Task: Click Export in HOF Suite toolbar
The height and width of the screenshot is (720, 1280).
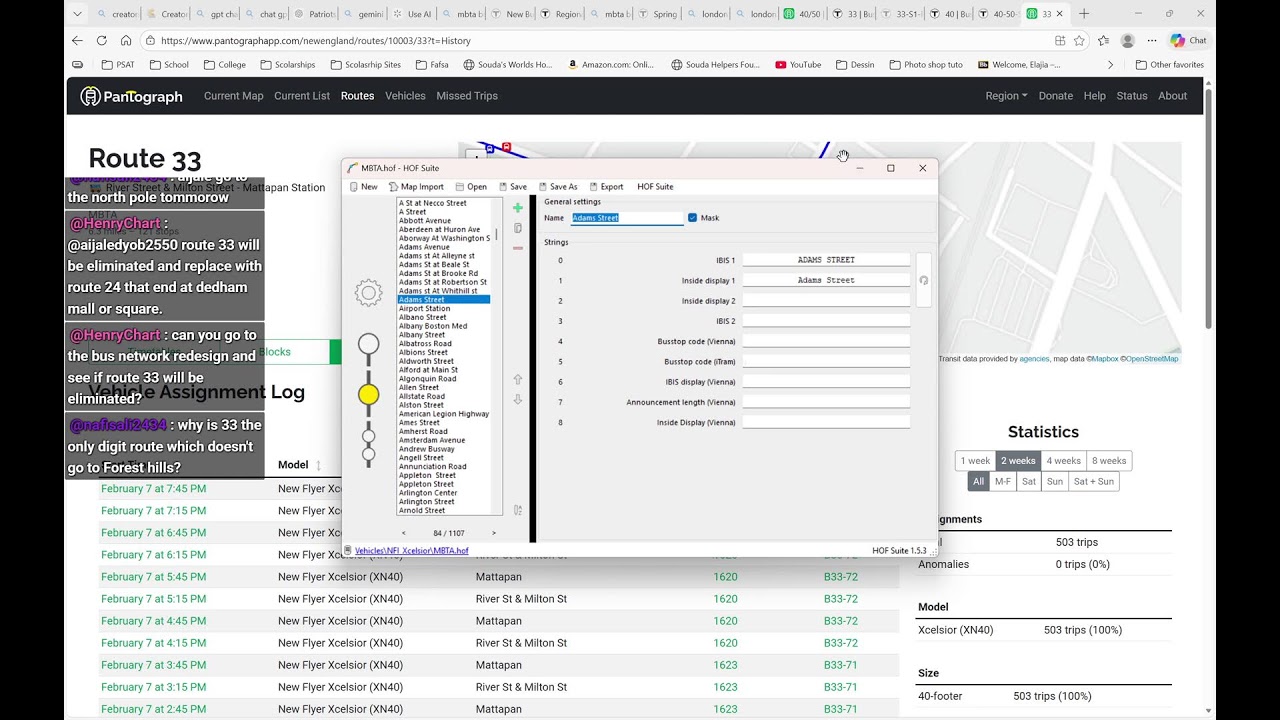Action: point(606,187)
